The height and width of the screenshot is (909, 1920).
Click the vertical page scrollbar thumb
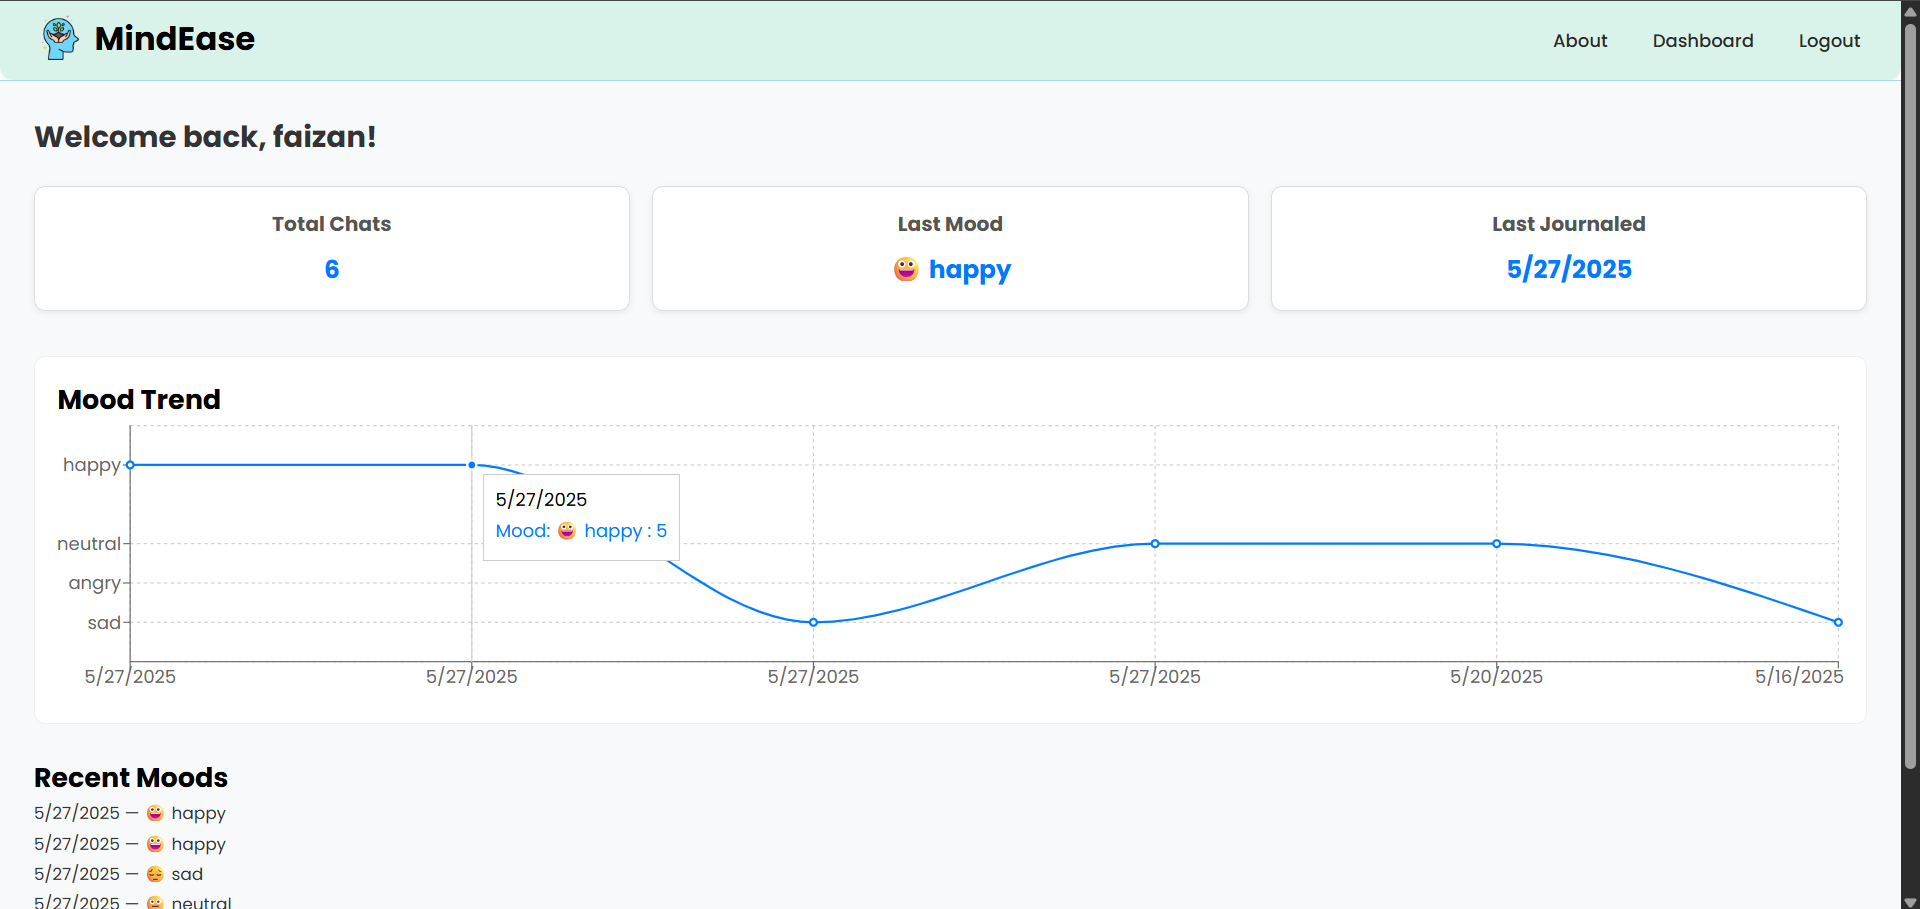pyautogui.click(x=1910, y=400)
